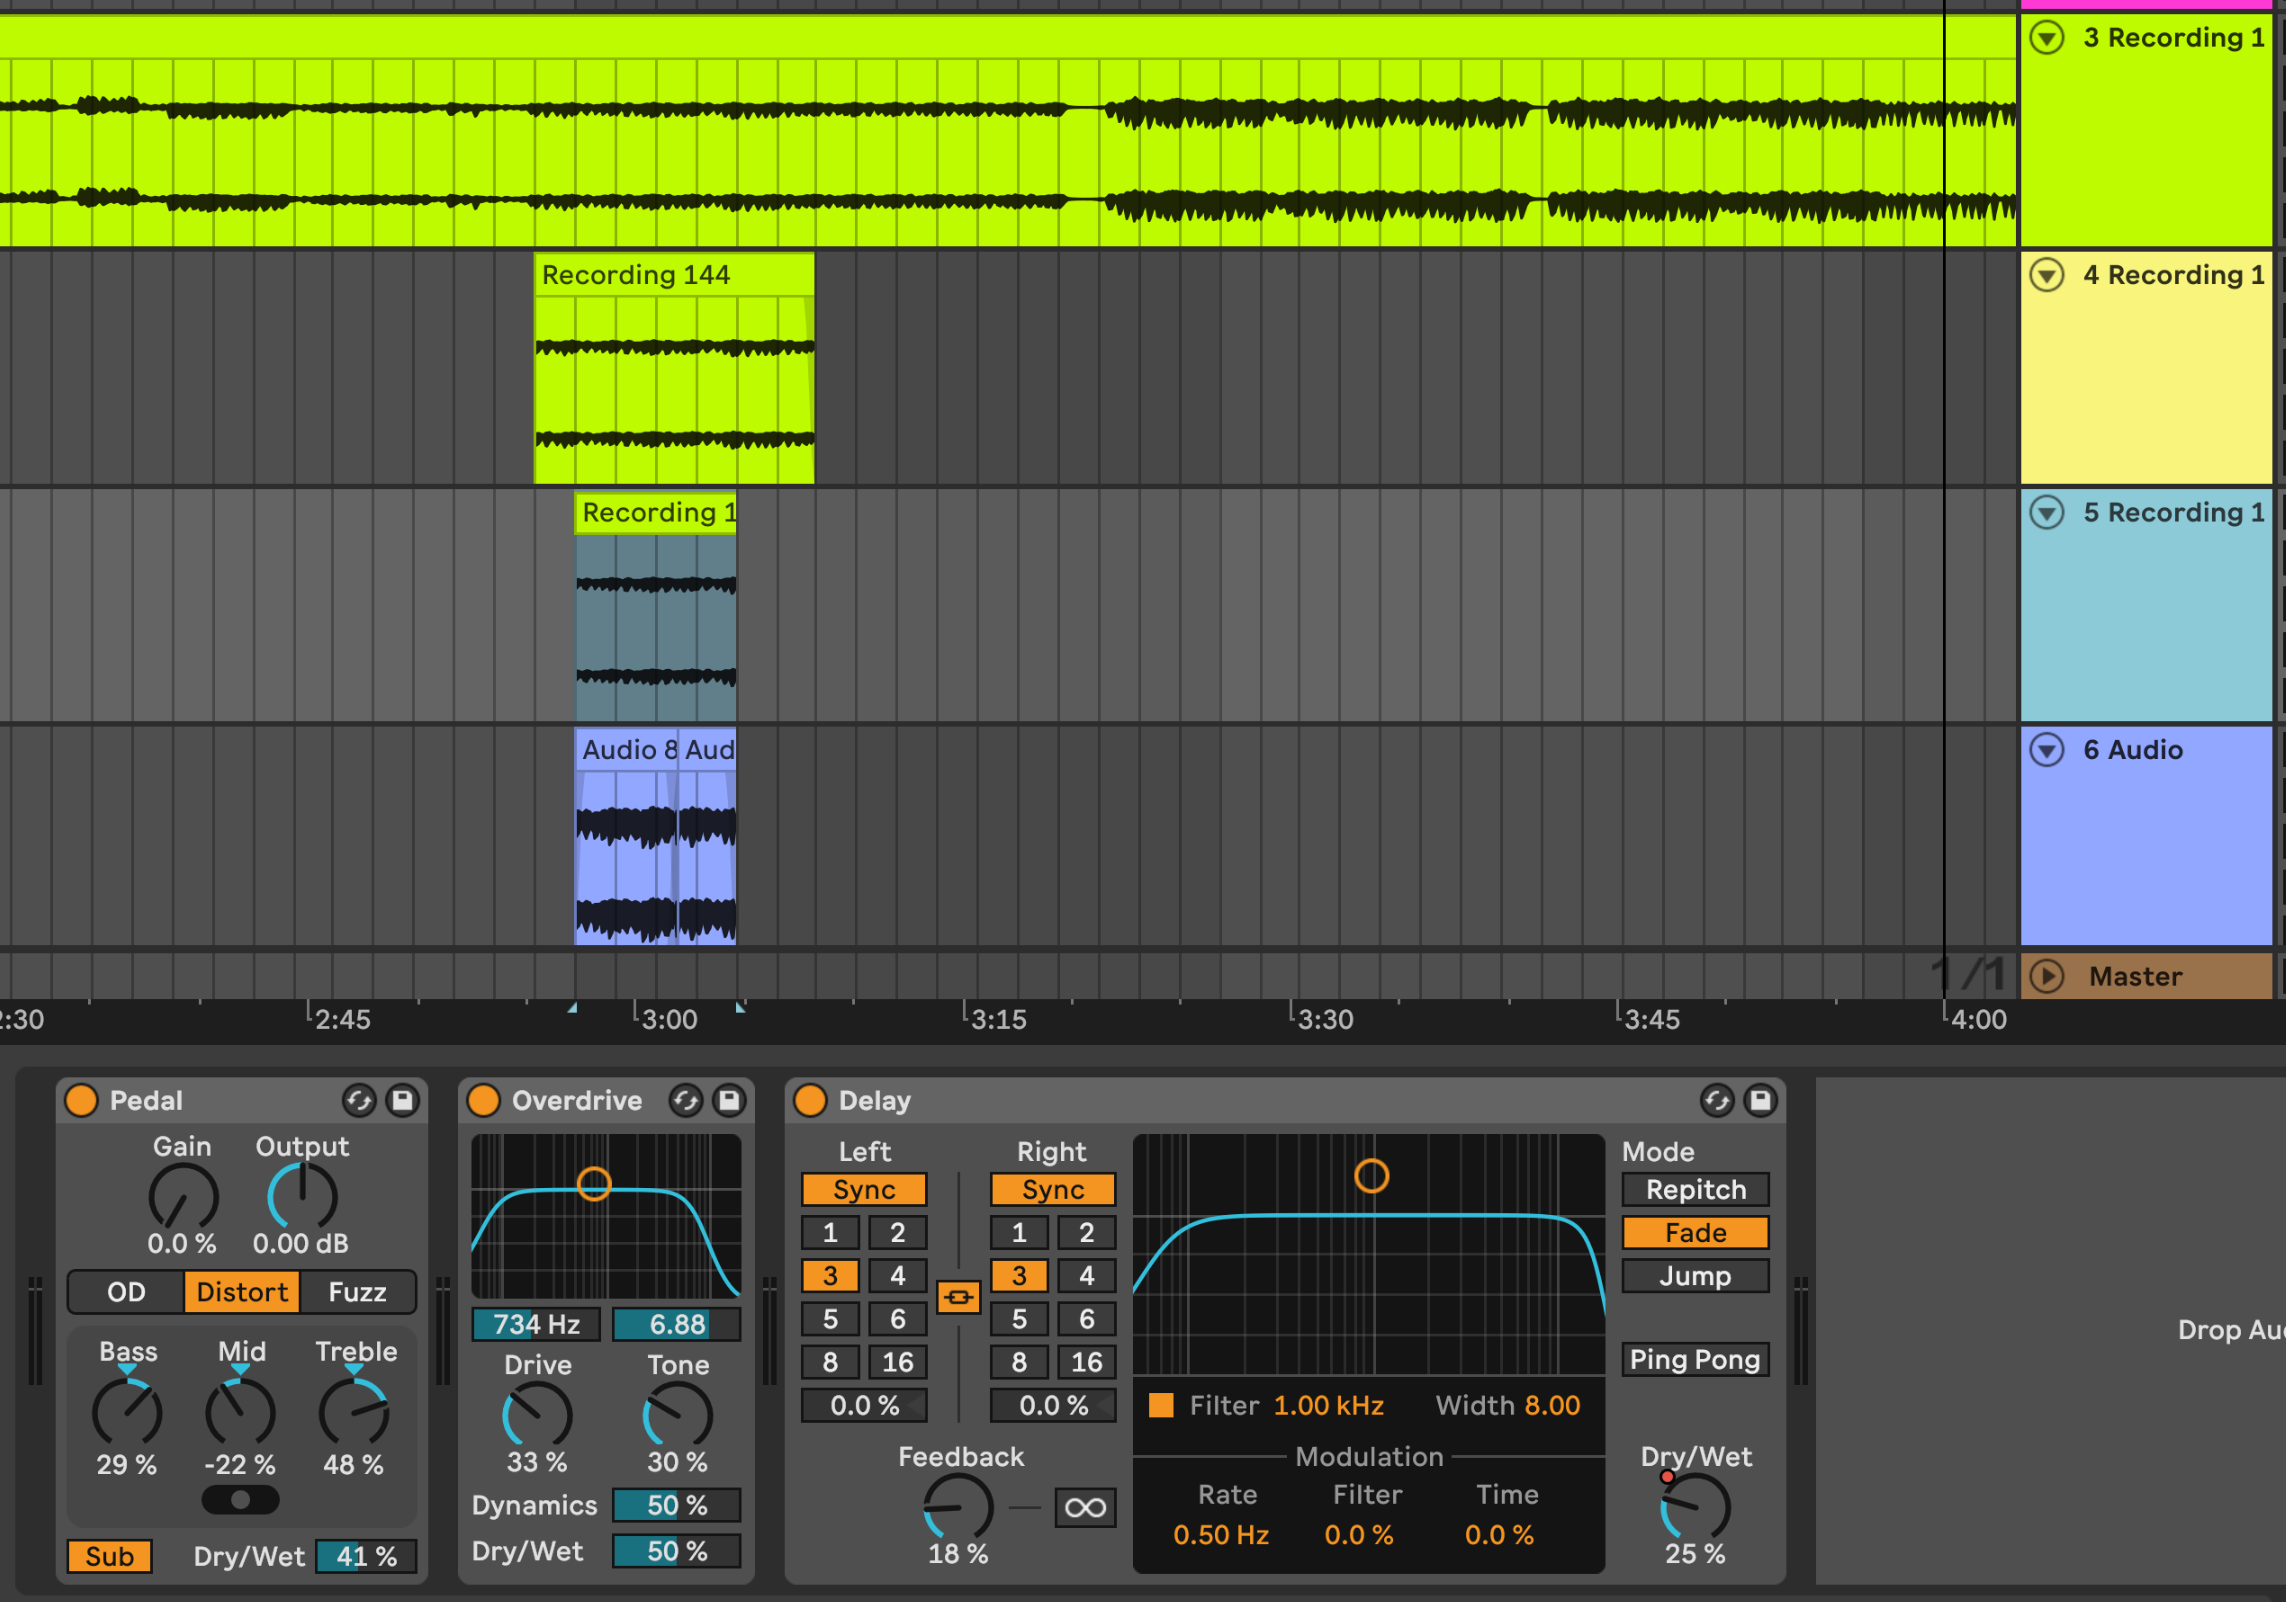Click the Overdrive Drive knob

coord(537,1414)
